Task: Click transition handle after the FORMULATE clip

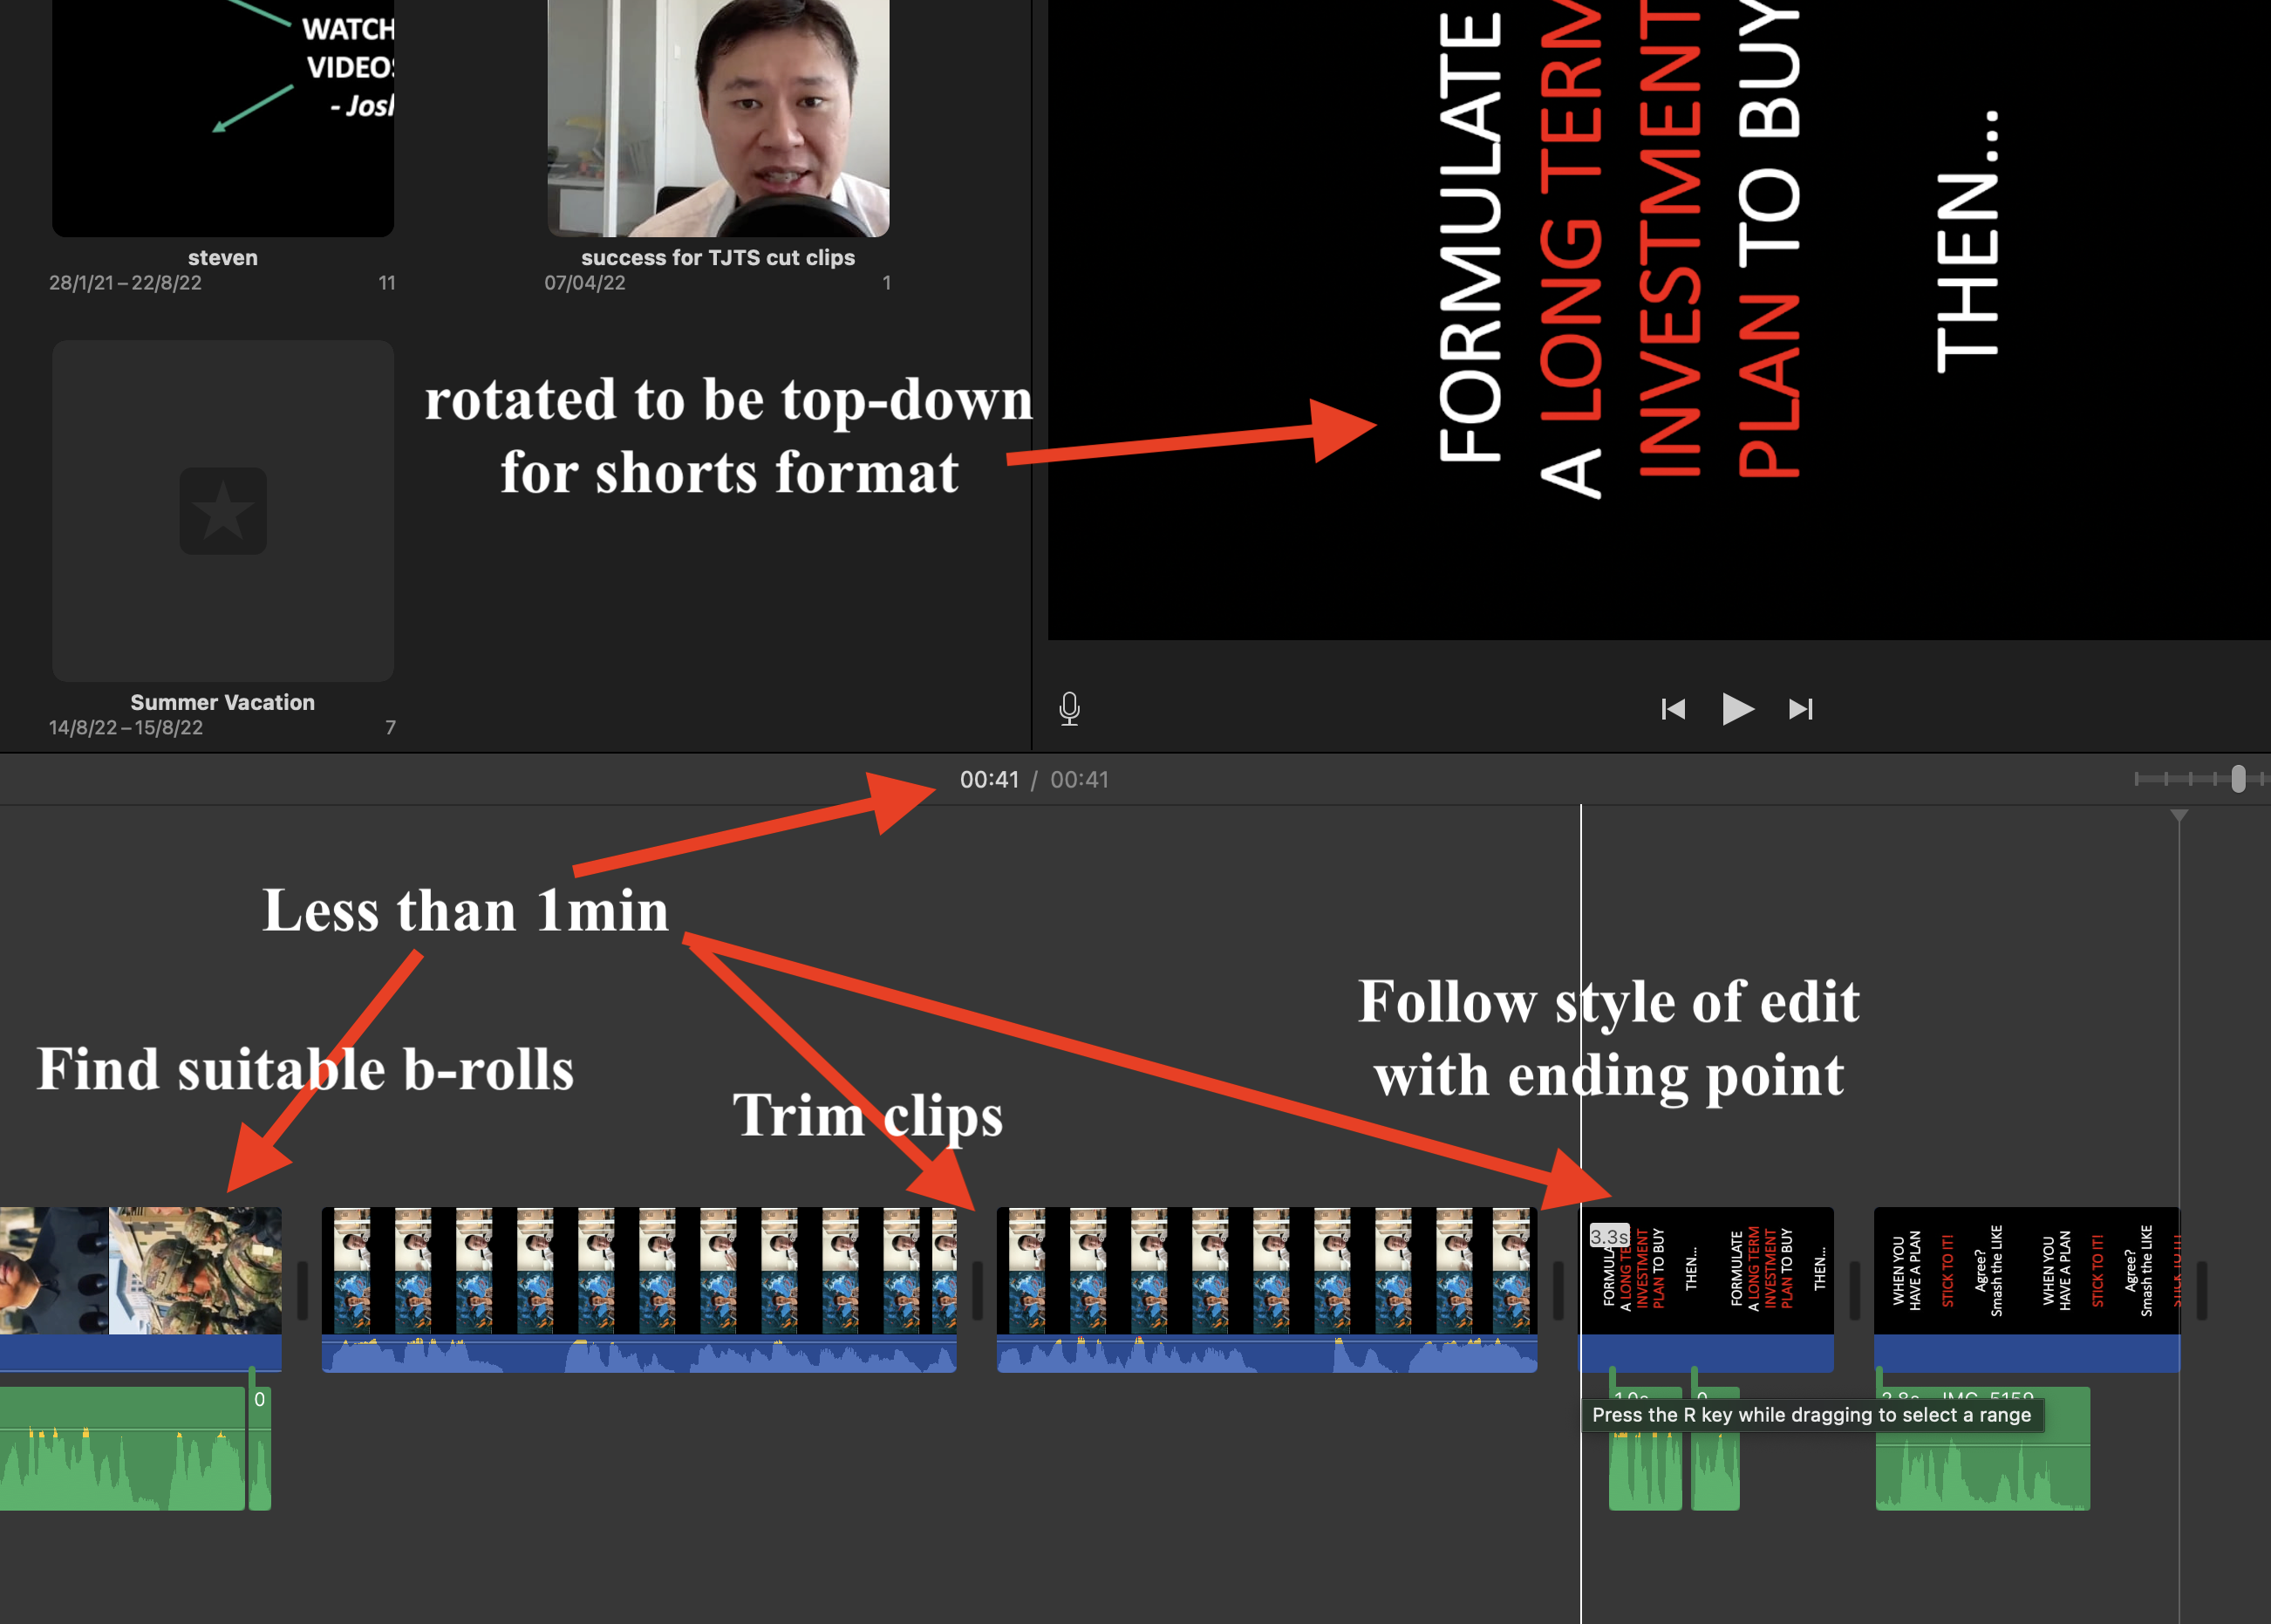Action: point(1854,1290)
